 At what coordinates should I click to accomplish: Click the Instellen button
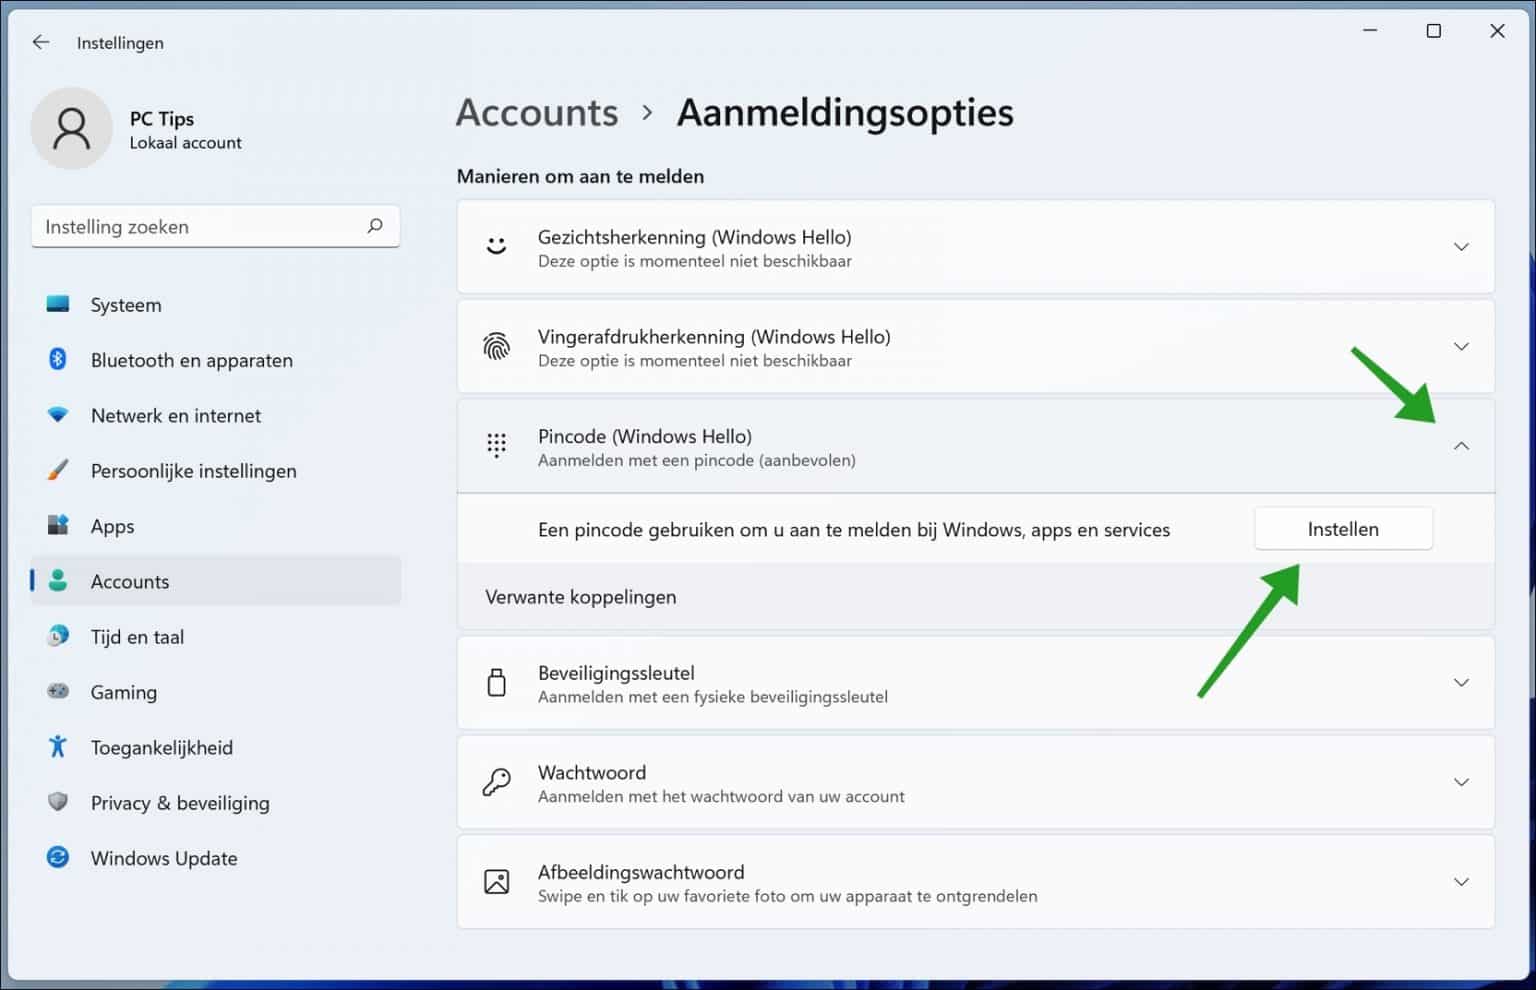click(x=1343, y=528)
